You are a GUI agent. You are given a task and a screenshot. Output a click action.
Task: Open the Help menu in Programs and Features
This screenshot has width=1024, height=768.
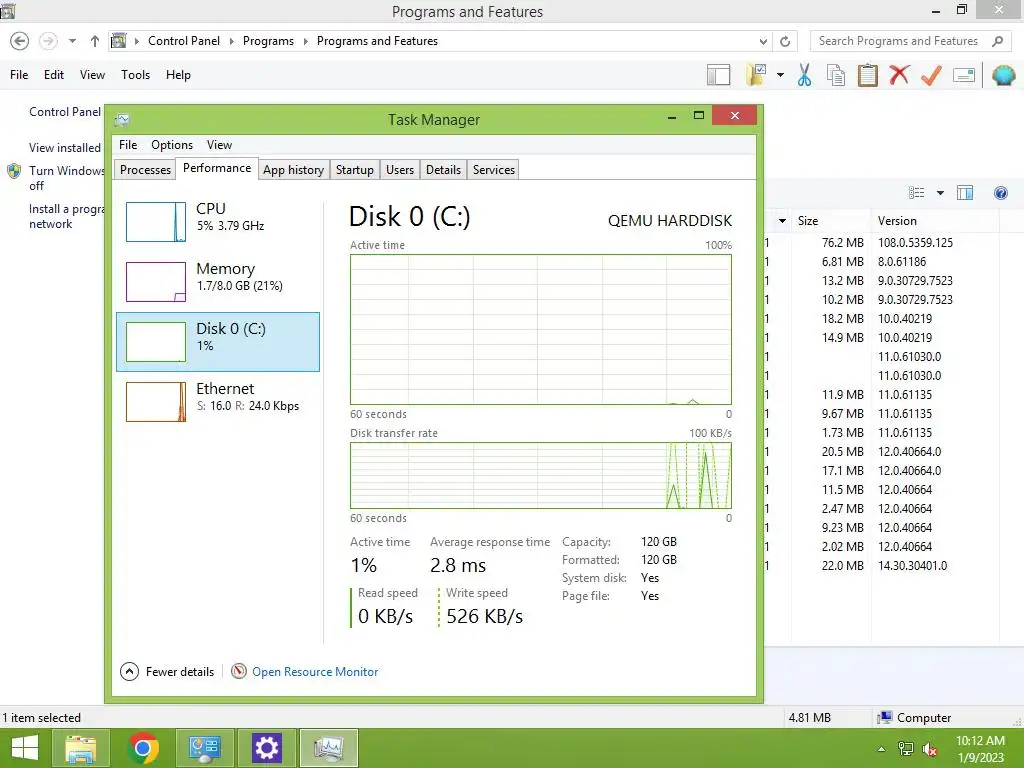tap(178, 75)
